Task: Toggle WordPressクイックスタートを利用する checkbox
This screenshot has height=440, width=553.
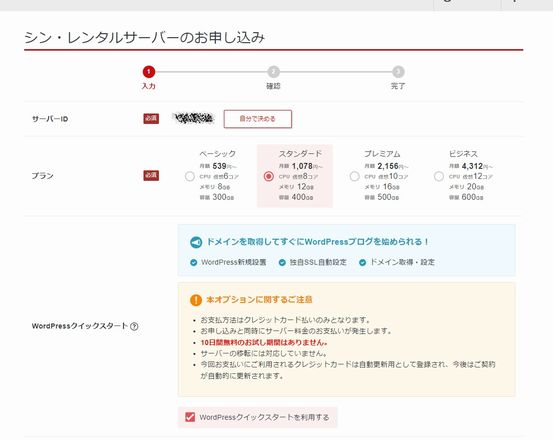Action: click(190, 417)
